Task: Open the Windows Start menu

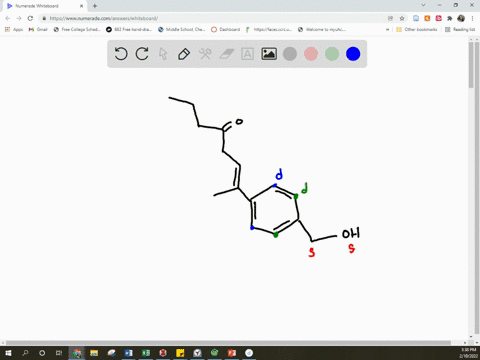Action: (x=8, y=353)
